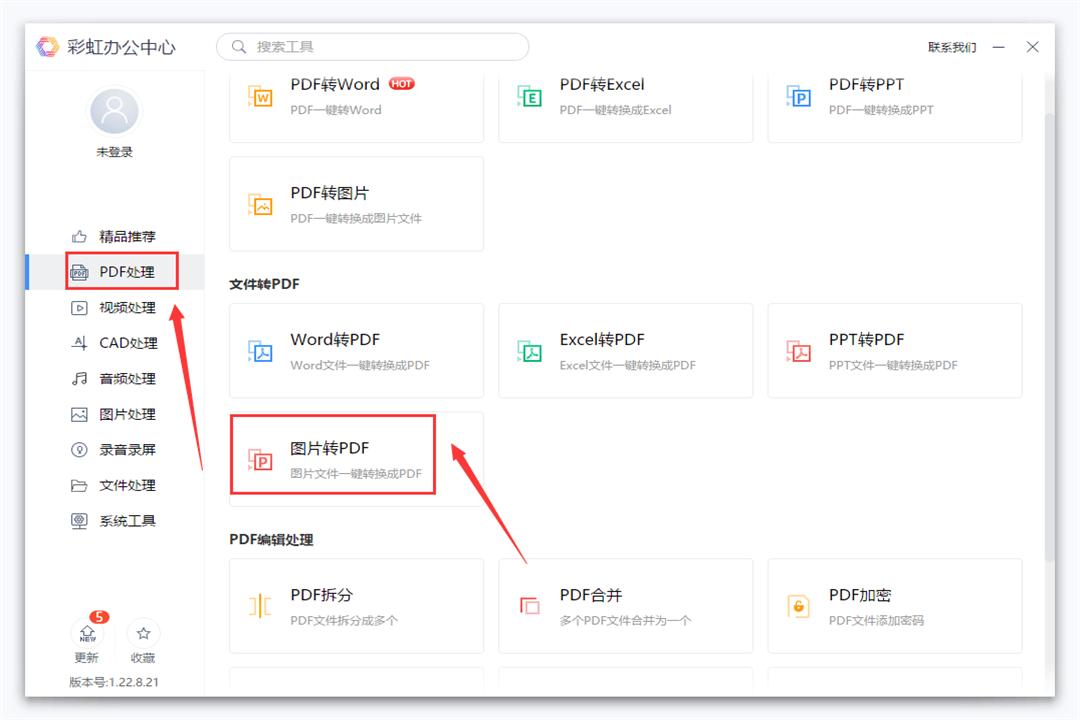This screenshot has height=720, width=1080.
Task: Click the 搜索工具 search field
Action: 372,46
